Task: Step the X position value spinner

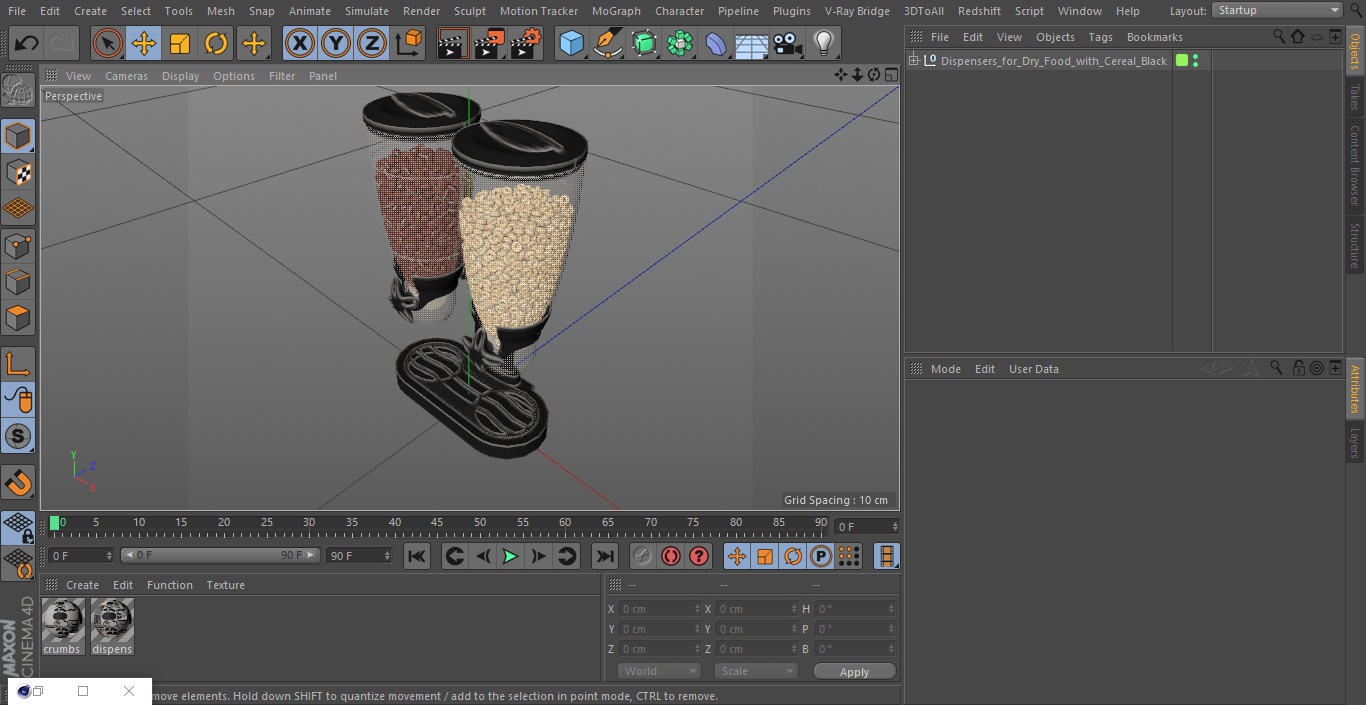Action: pyautogui.click(x=697, y=609)
